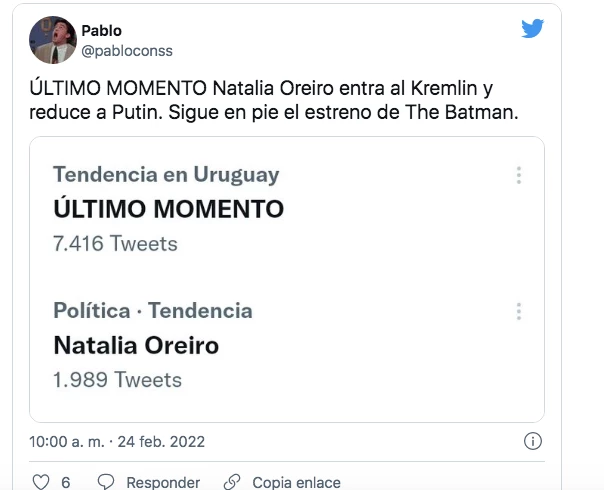This screenshot has width=604, height=490.
Task: Like the tweet with the heart icon
Action: [x=40, y=482]
